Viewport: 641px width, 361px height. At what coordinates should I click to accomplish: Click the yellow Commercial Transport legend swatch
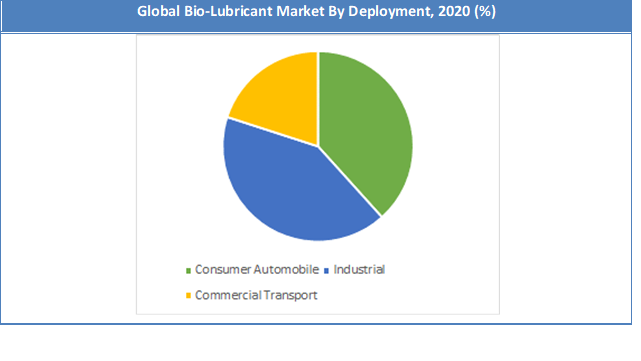coord(188,296)
